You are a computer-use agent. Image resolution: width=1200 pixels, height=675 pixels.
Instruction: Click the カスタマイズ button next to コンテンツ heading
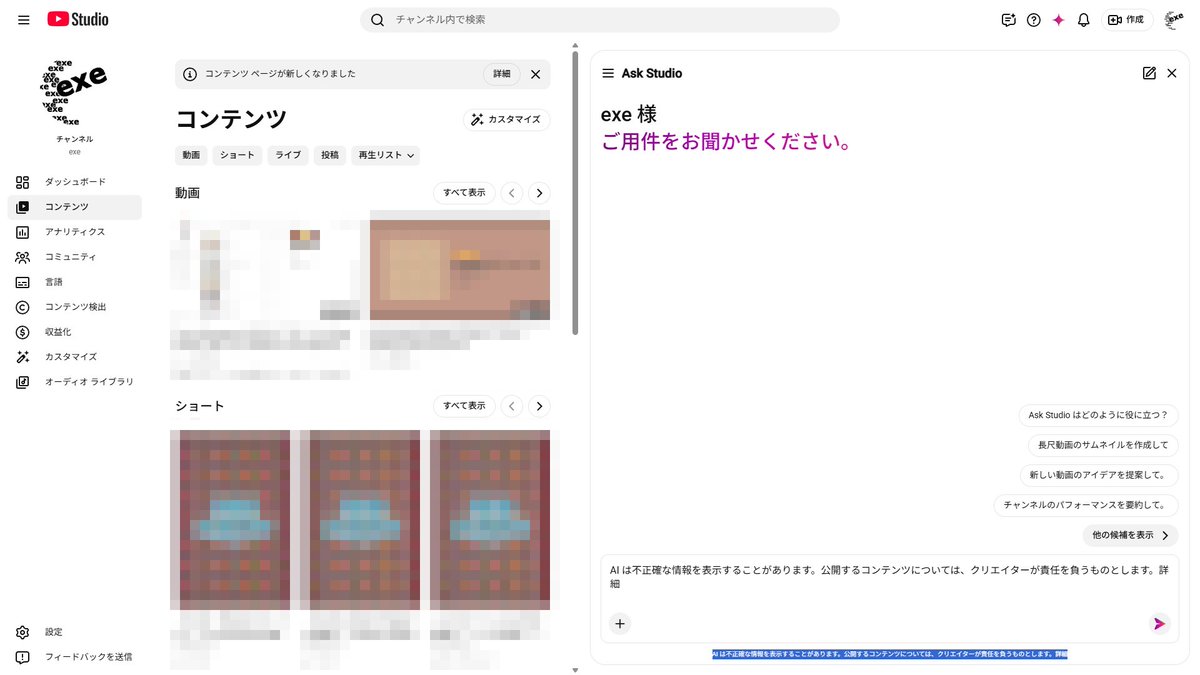[507, 119]
